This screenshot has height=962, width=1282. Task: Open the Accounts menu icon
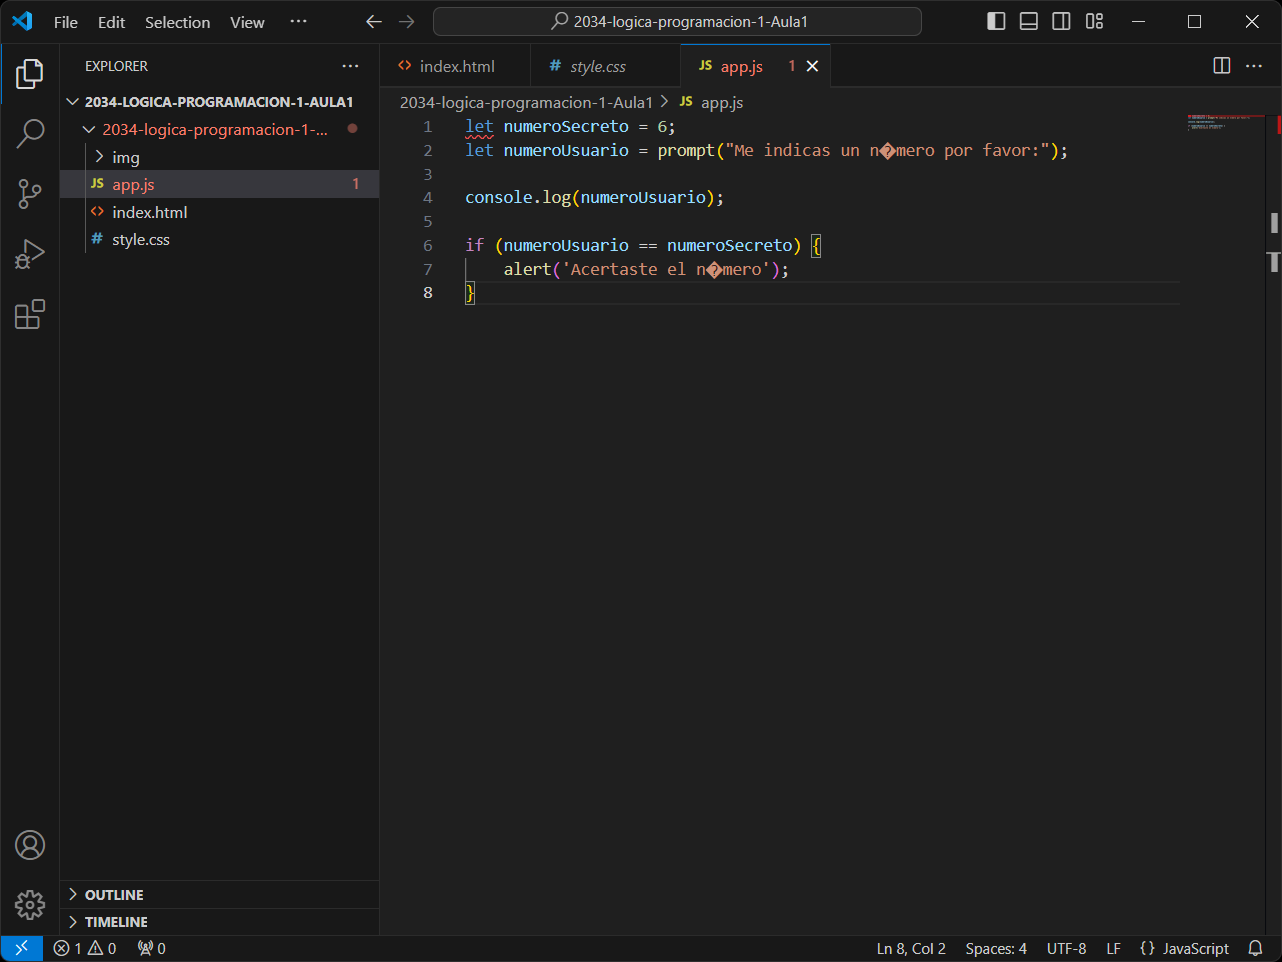[30, 845]
